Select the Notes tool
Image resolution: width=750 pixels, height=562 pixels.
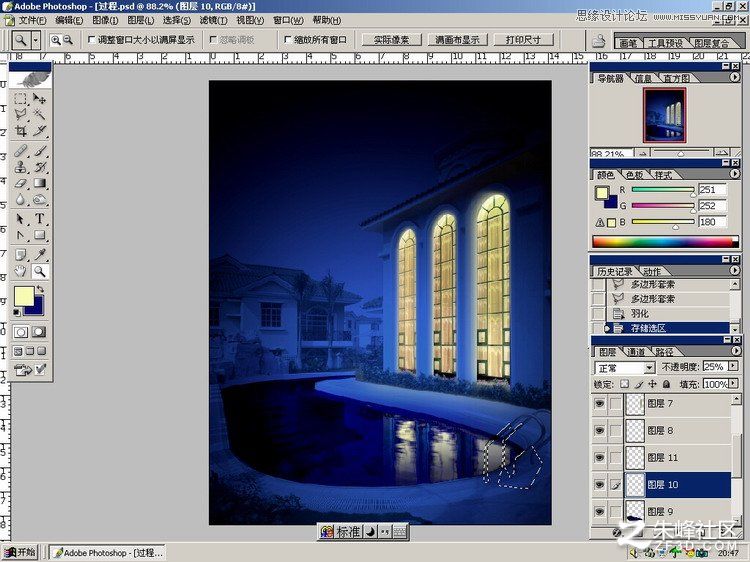(x=20, y=255)
